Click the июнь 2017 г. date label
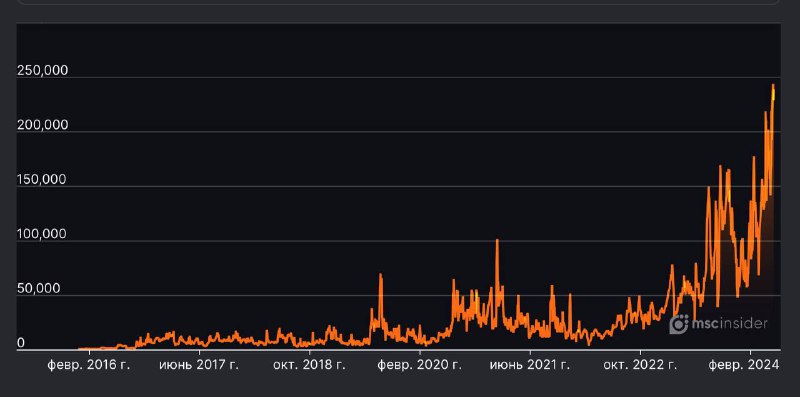Image resolution: width=800 pixels, height=397 pixels. pos(199,365)
